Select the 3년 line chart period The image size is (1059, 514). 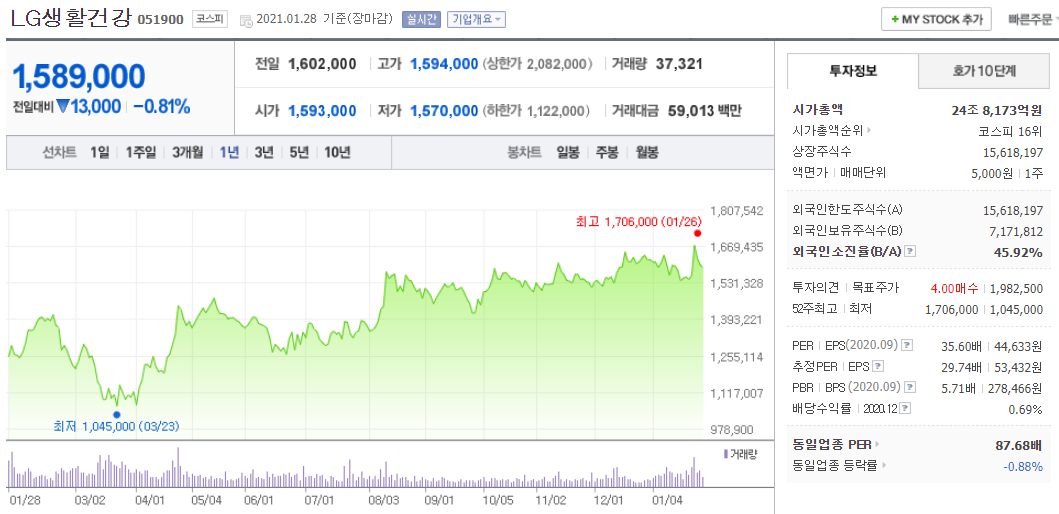coord(263,153)
